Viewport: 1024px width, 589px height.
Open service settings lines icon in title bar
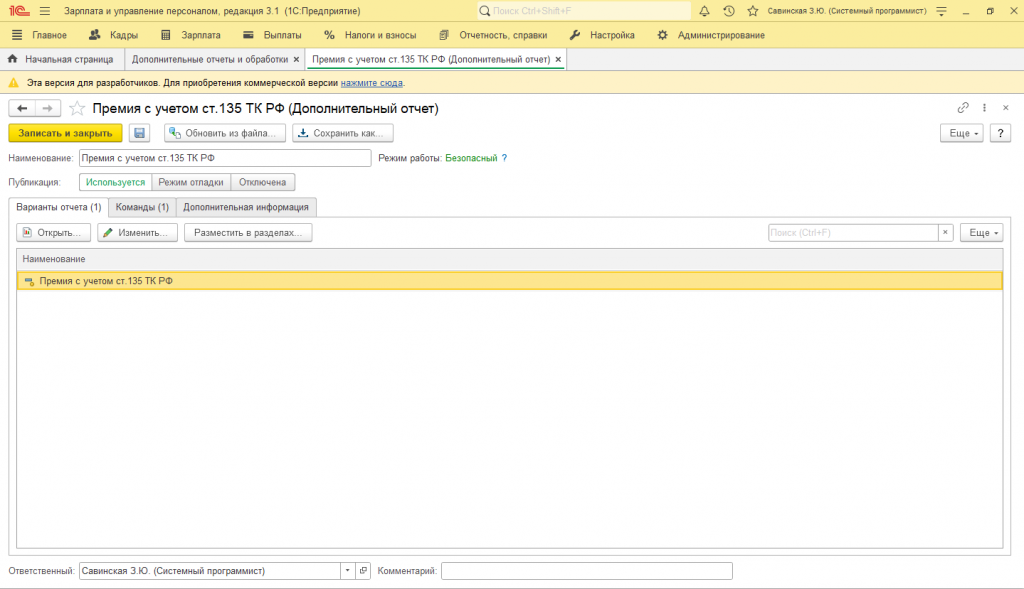tap(941, 11)
